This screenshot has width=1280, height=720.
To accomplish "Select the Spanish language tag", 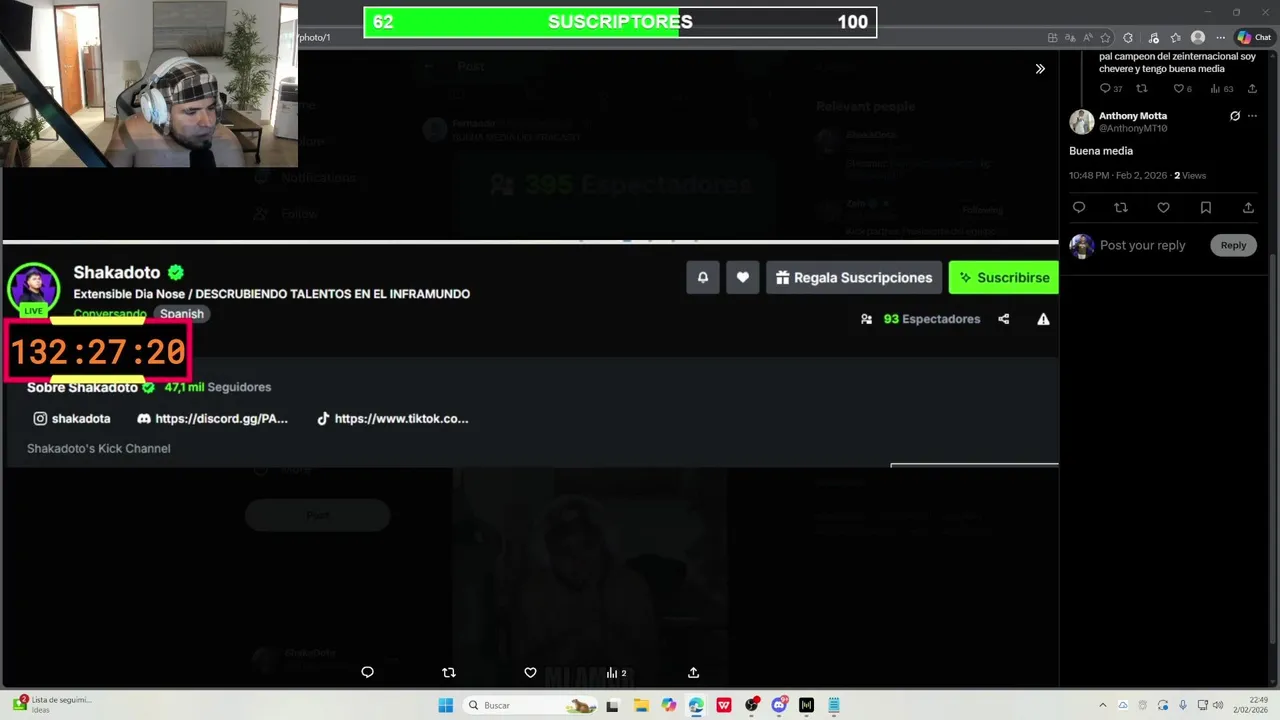I will click(182, 313).
